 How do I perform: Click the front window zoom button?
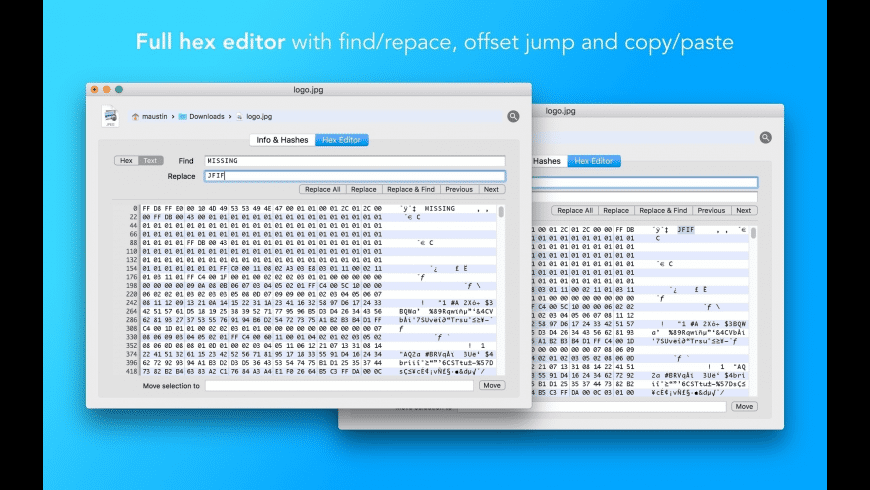(119, 89)
